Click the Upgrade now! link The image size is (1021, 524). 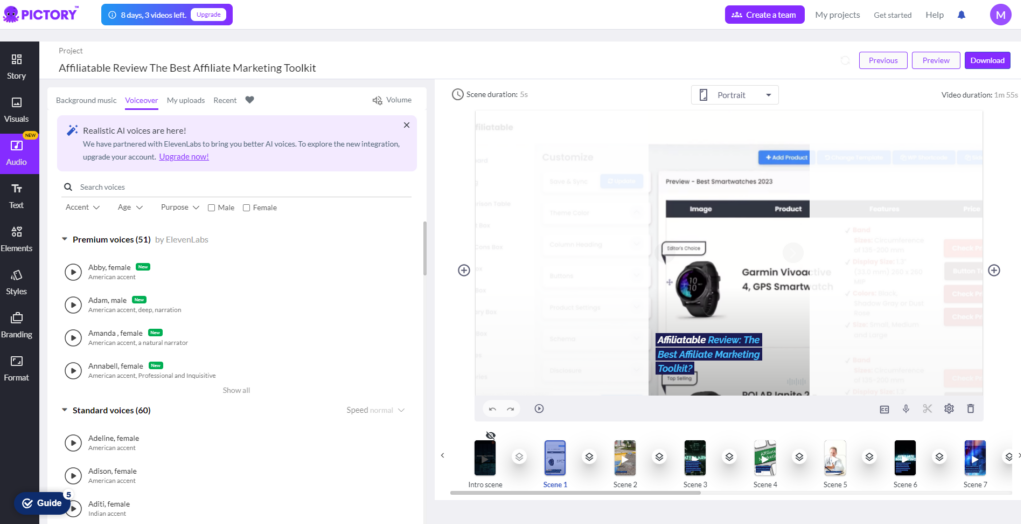(x=184, y=157)
